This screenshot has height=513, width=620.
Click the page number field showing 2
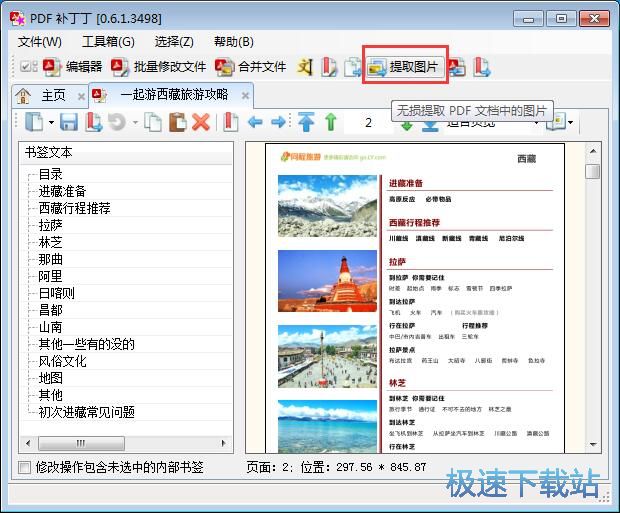coord(369,122)
